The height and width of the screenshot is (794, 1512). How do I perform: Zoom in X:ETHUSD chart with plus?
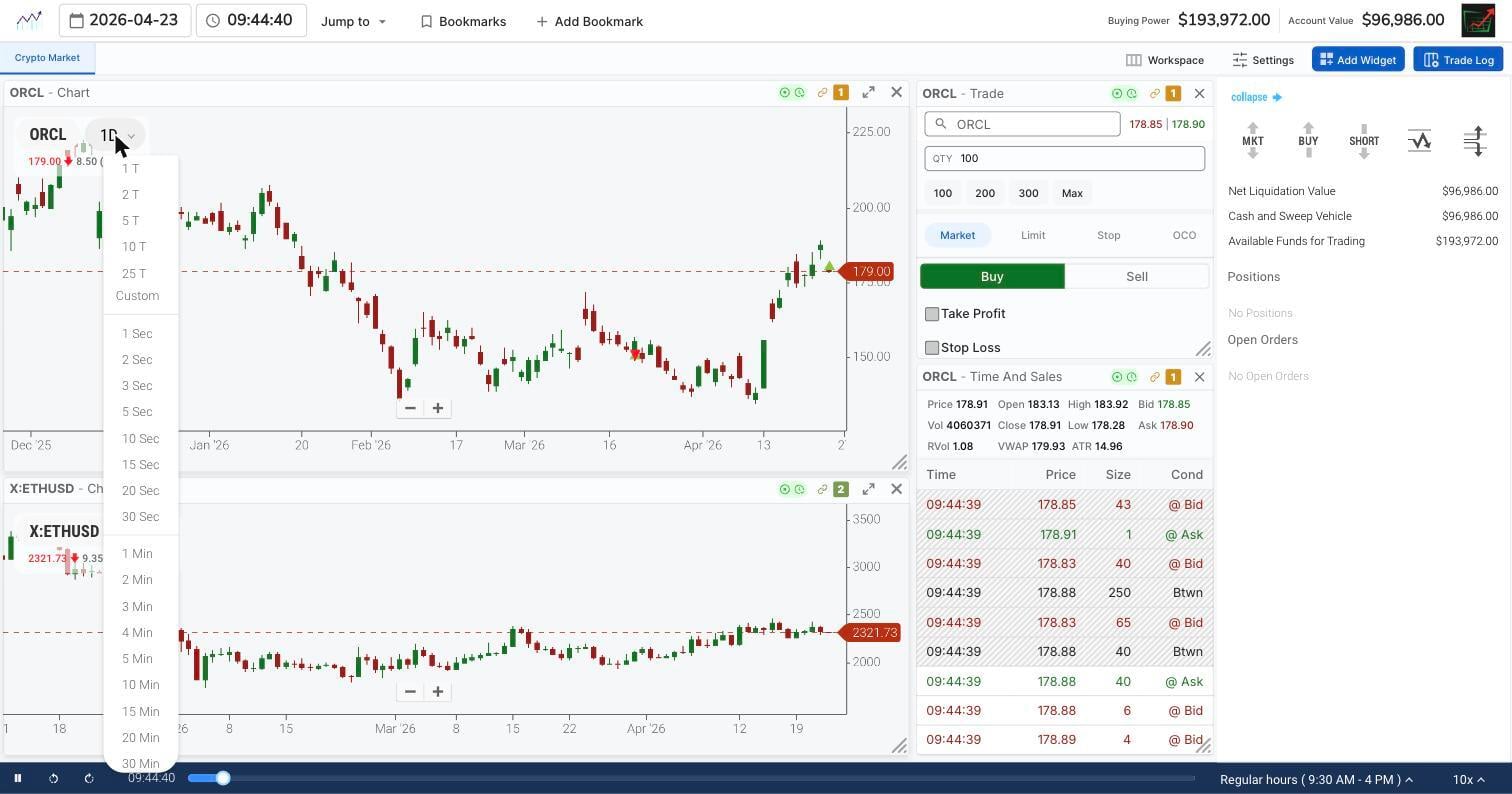[437, 691]
